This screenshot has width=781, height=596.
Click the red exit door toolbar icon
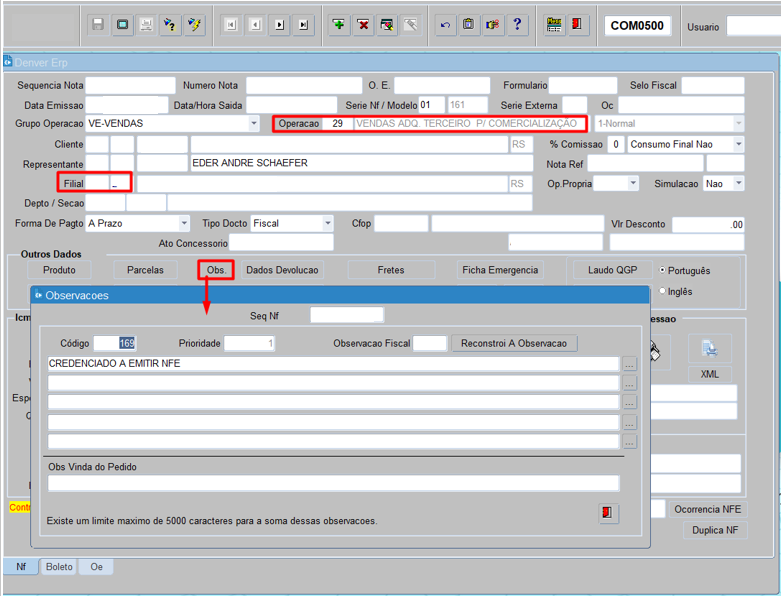pyautogui.click(x=577, y=24)
